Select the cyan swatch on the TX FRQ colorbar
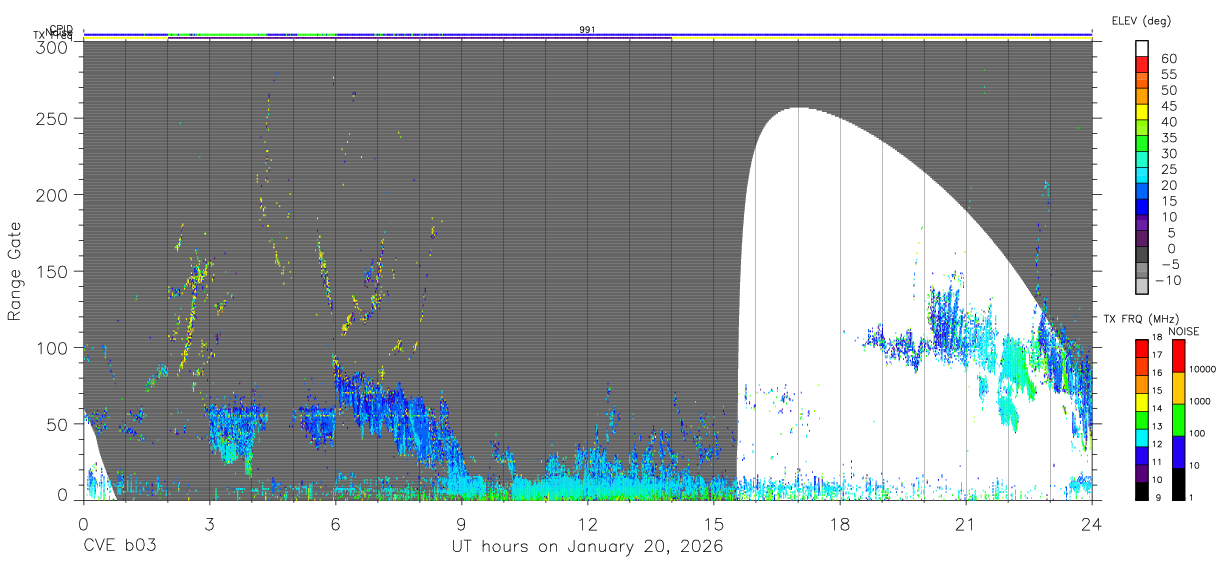Screen dimensions: 1228x567 pos(1142,438)
